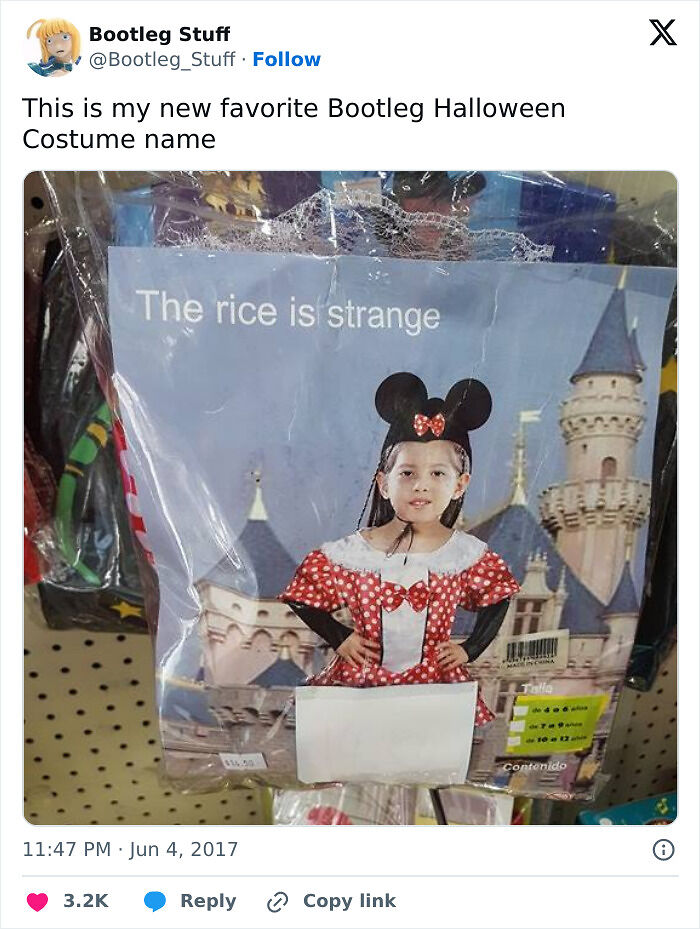Screen dimensions: 700x929
Task: Open the @Bootleg_Stuff handle link
Action: click(x=162, y=59)
